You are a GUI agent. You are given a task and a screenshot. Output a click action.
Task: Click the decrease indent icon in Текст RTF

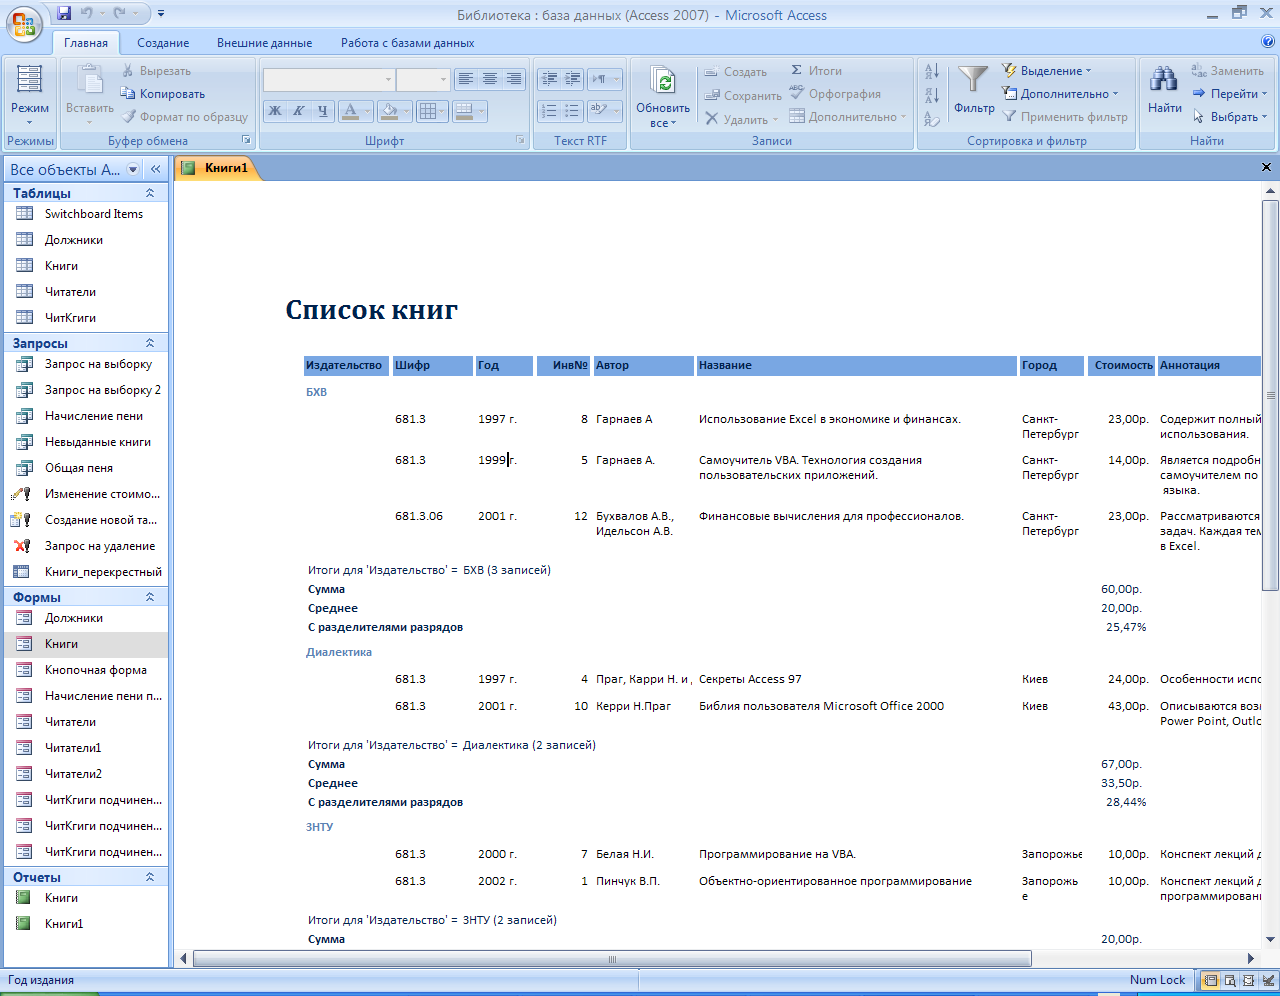coord(549,79)
